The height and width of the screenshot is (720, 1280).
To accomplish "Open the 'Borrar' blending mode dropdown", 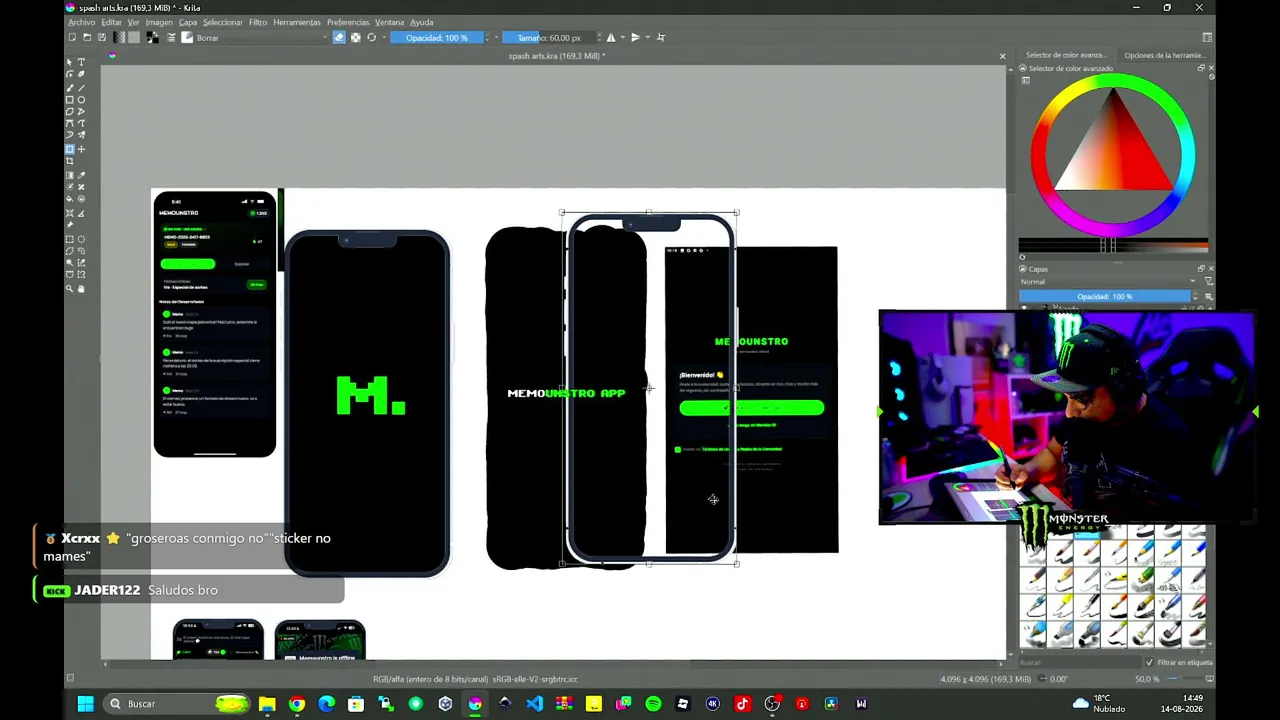I will pyautogui.click(x=261, y=38).
